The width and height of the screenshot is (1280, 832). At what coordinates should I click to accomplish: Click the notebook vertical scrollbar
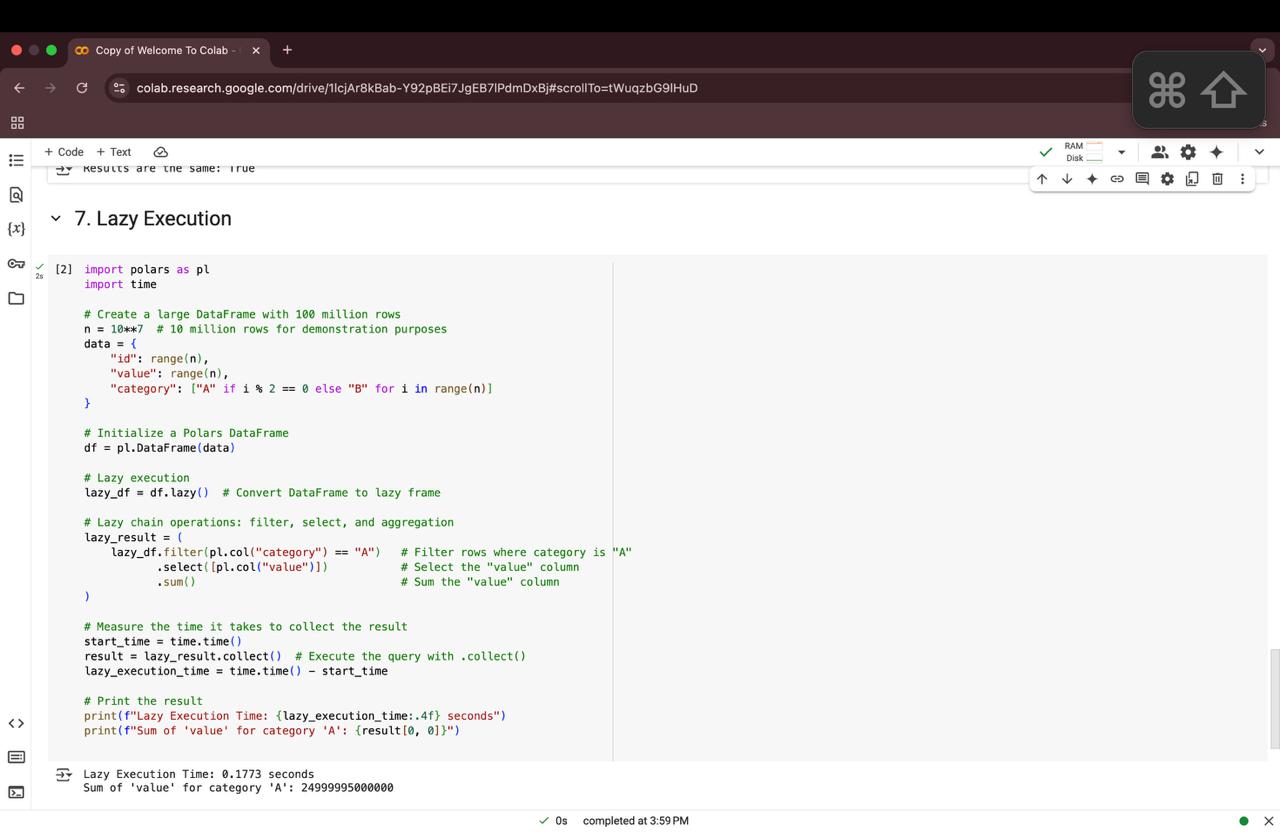(1274, 698)
